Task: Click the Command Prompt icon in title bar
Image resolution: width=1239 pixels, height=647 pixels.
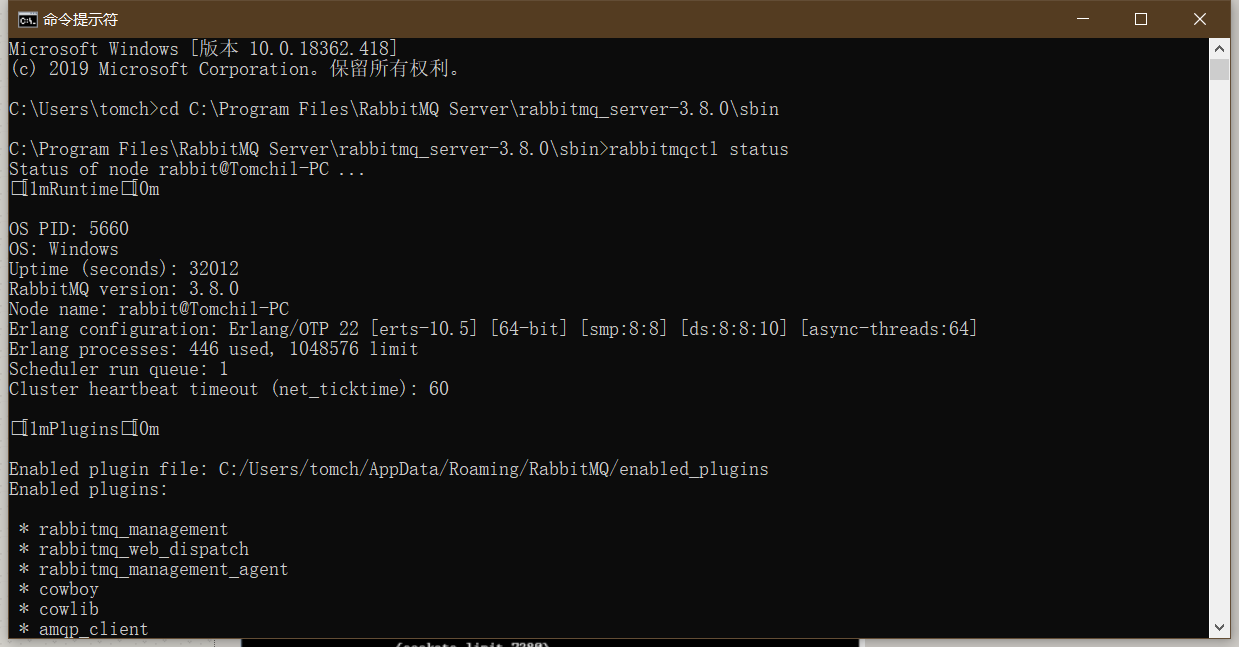Action: pos(27,19)
